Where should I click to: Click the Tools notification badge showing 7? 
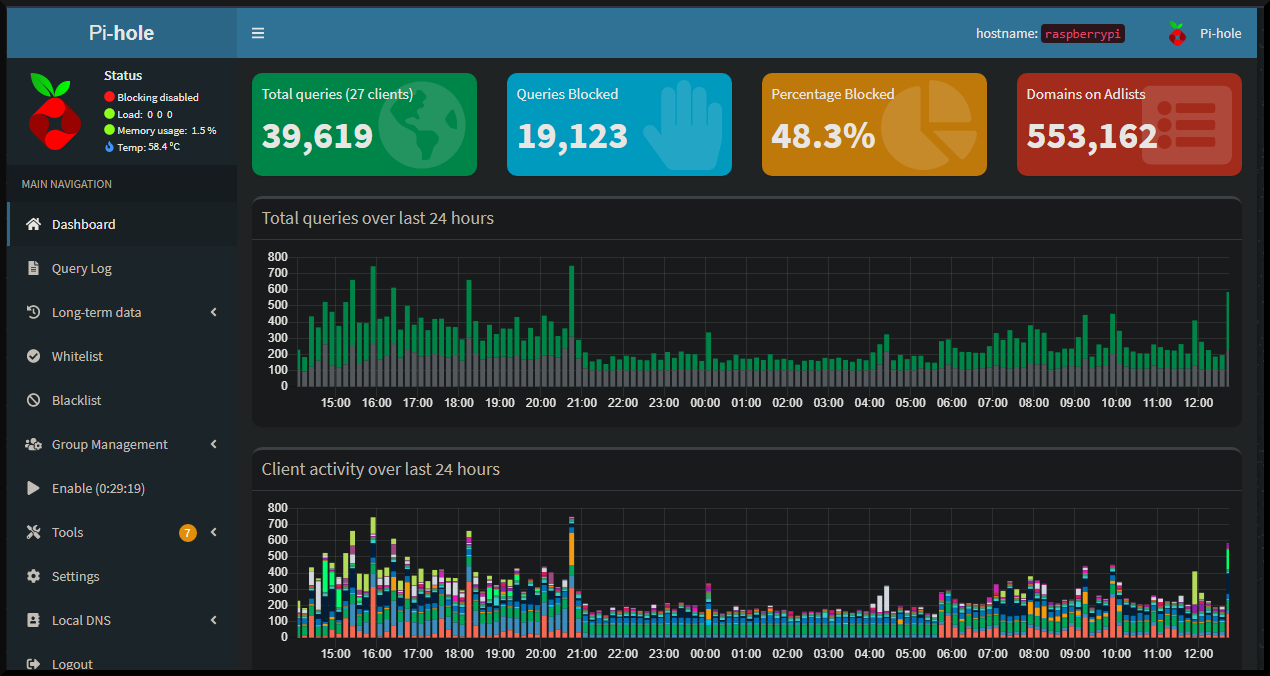(188, 532)
